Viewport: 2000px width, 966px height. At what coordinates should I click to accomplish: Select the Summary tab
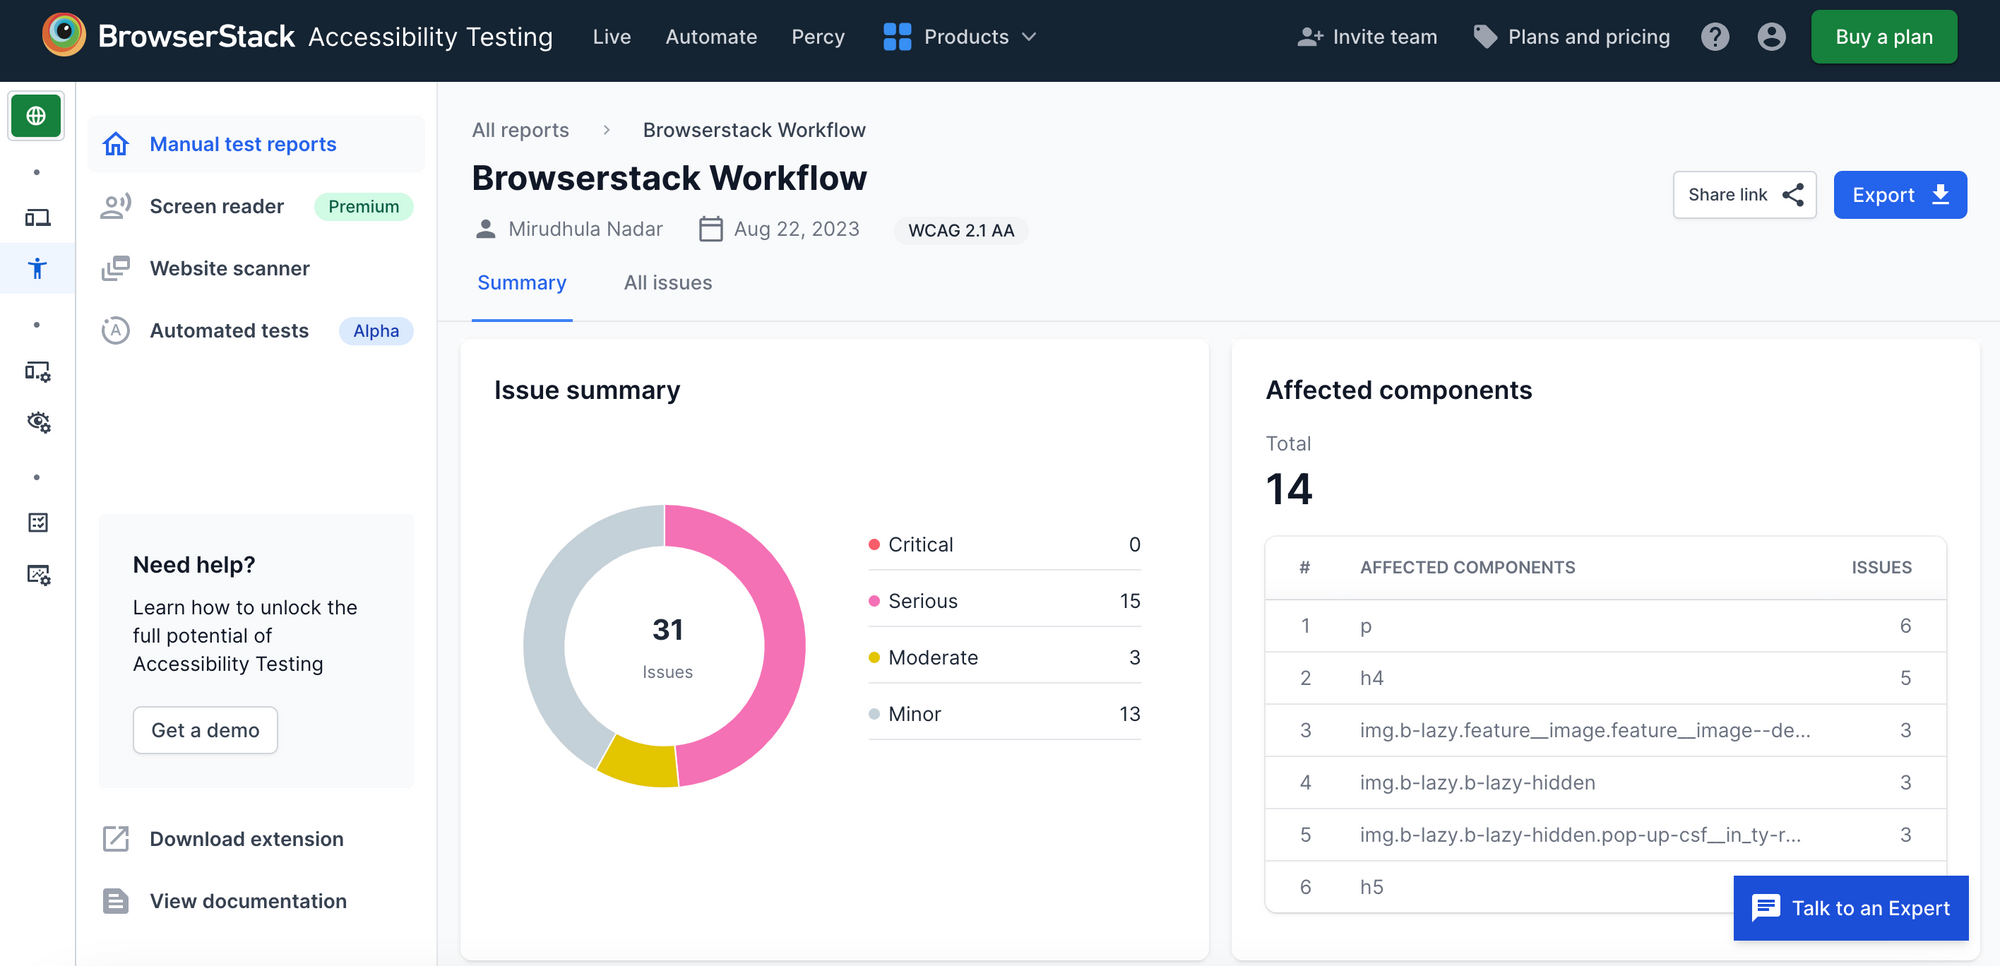click(522, 283)
